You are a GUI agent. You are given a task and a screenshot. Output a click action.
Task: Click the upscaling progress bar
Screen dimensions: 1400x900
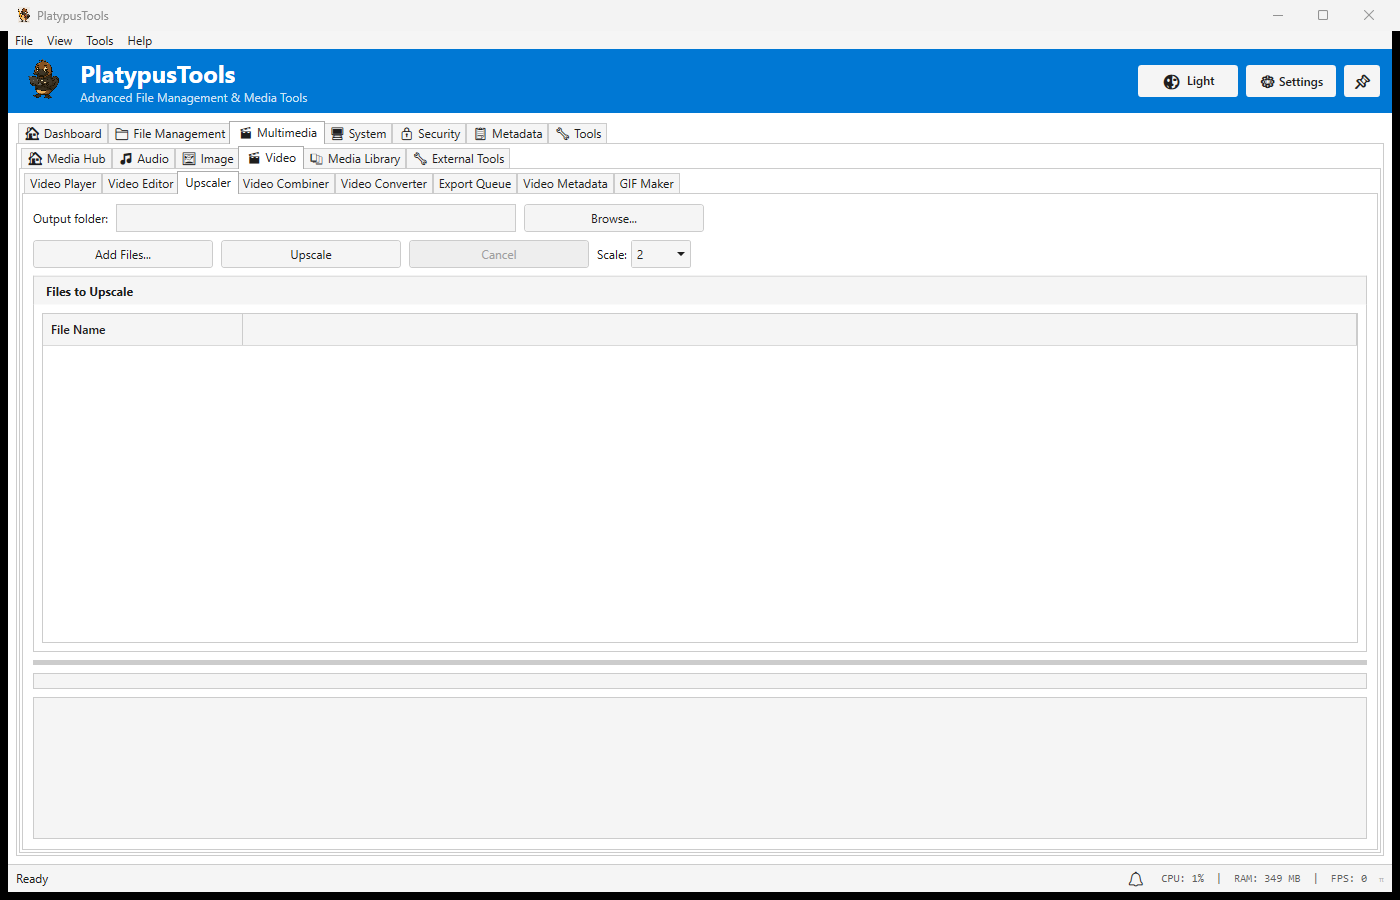[700, 680]
